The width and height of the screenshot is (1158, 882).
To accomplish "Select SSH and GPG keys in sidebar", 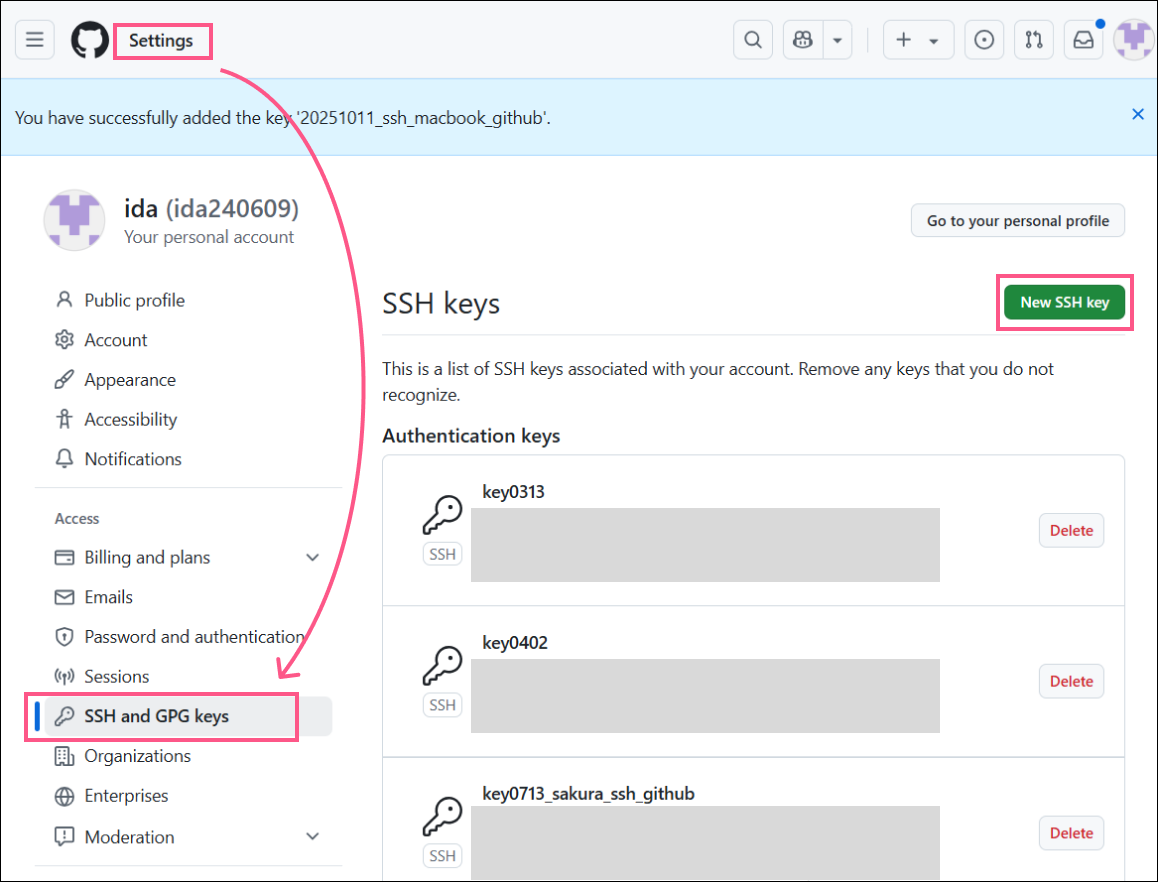I will (x=160, y=716).
